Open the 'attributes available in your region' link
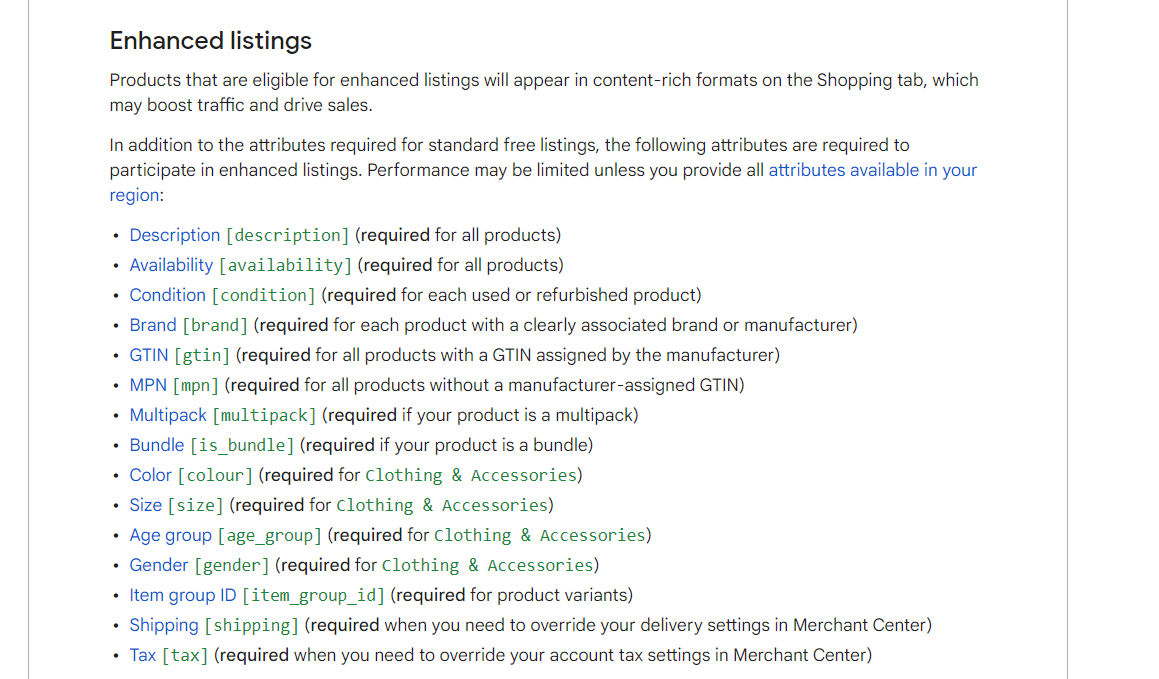 872,170
